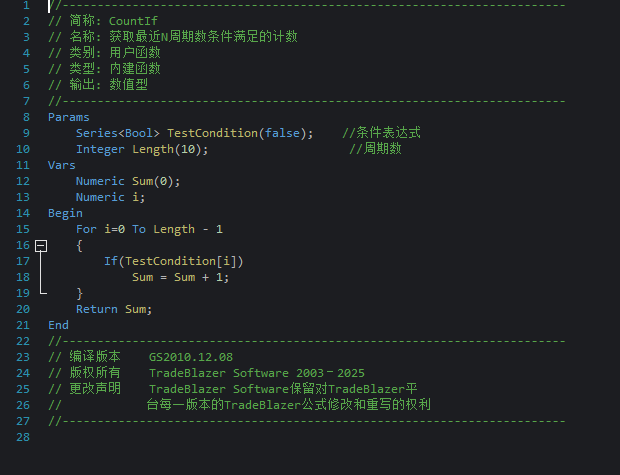The height and width of the screenshot is (475, 620).
Task: Collapse the code fold at line 16
Action: [x=41, y=245]
